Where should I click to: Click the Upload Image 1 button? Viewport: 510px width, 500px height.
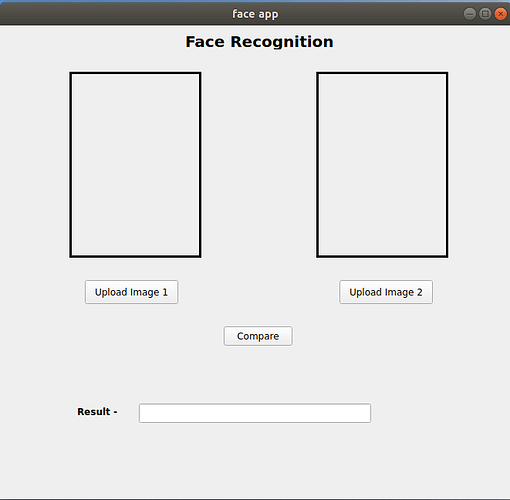pos(131,292)
